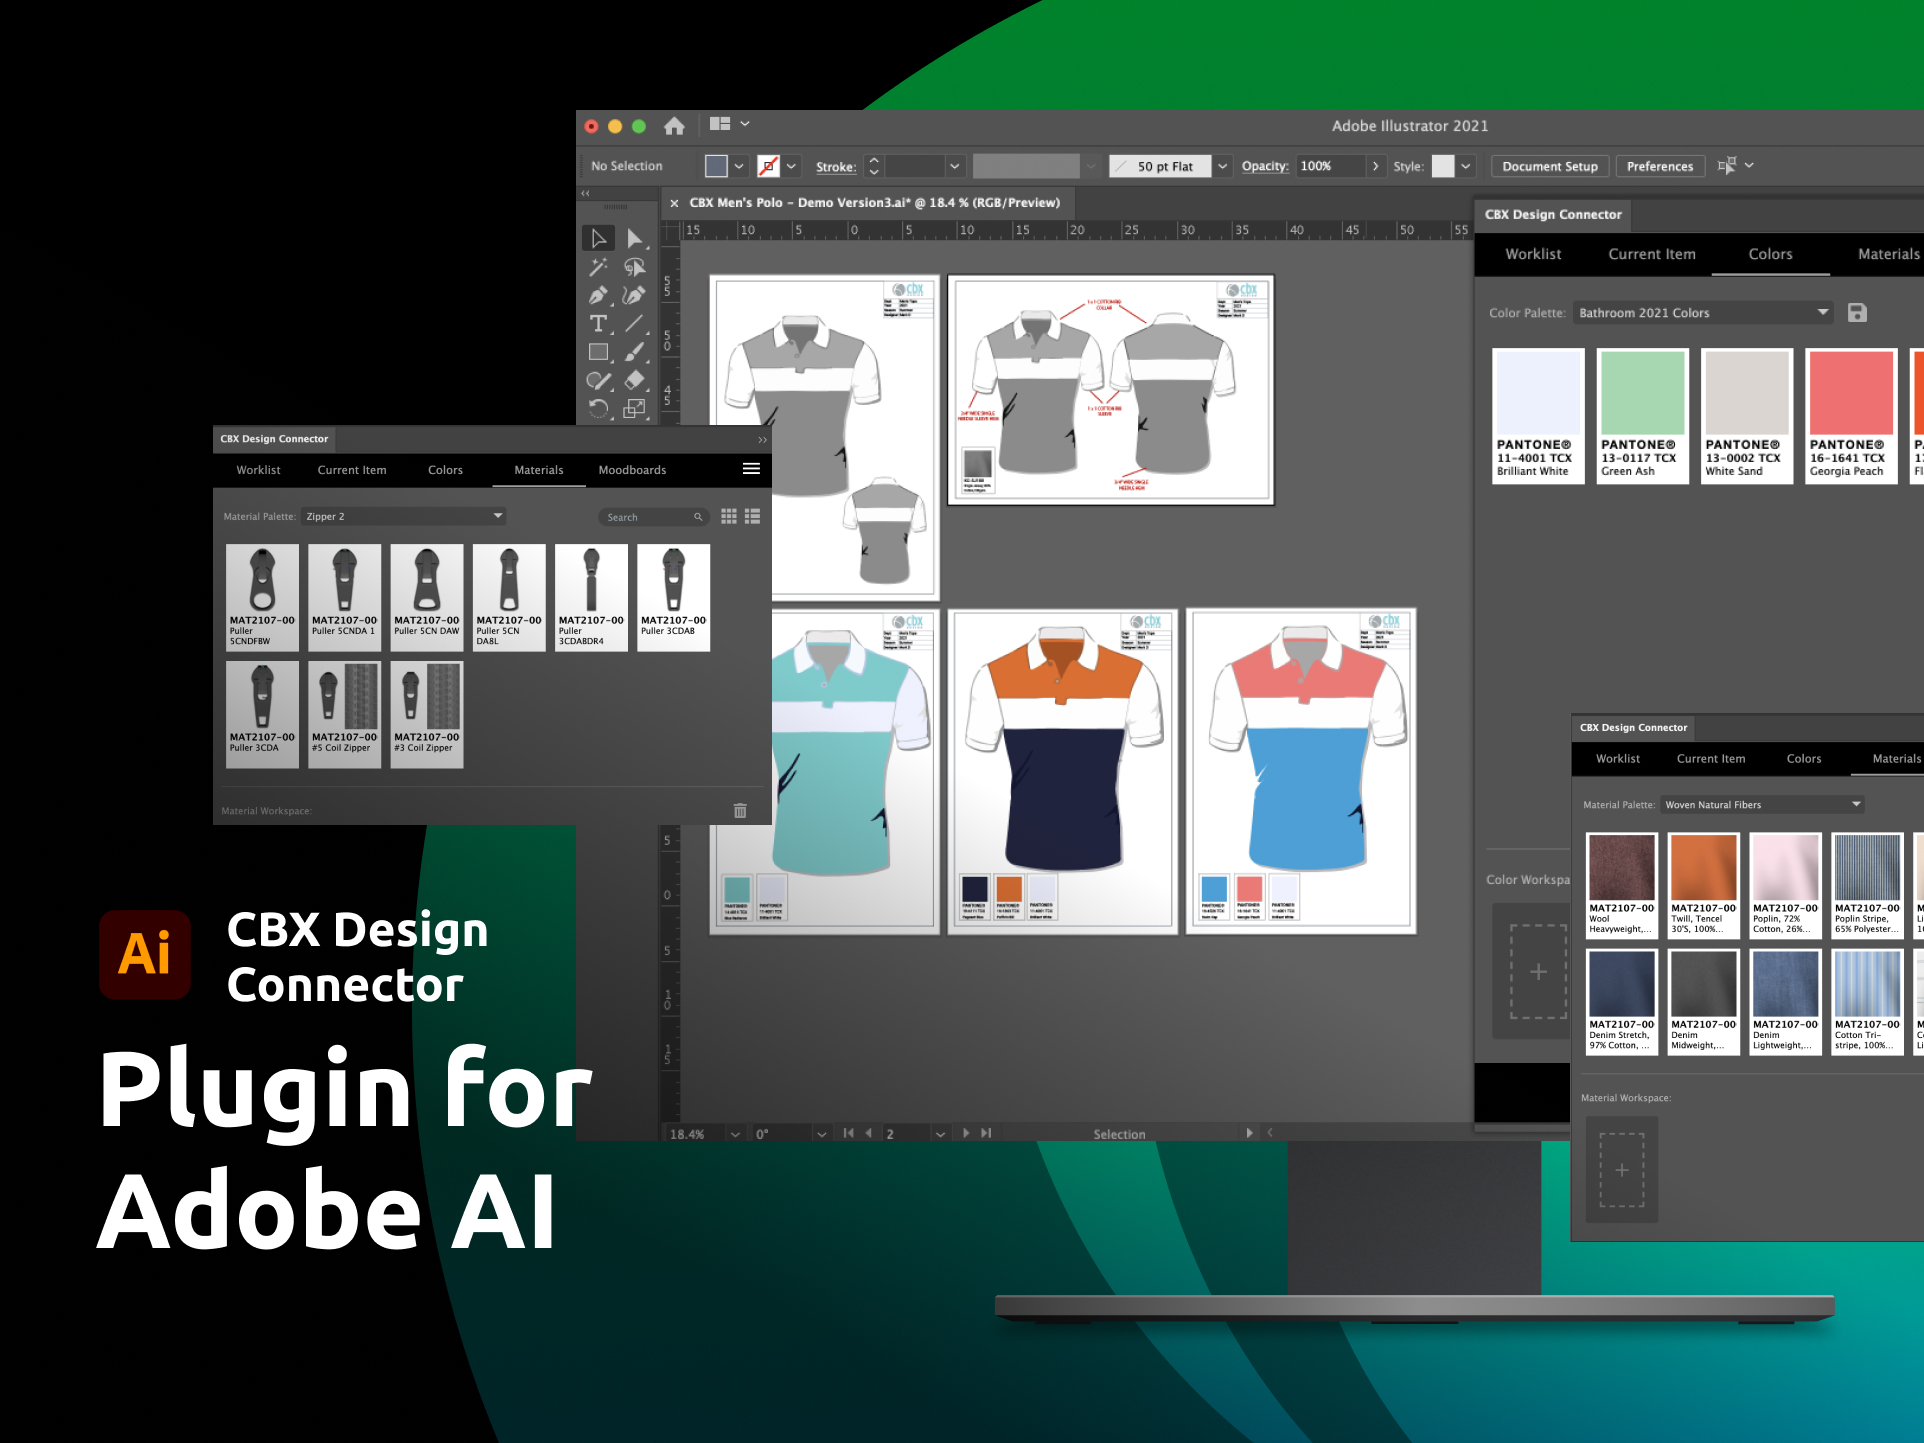
Task: Click the trash icon in Material Workspace
Action: tap(740, 810)
